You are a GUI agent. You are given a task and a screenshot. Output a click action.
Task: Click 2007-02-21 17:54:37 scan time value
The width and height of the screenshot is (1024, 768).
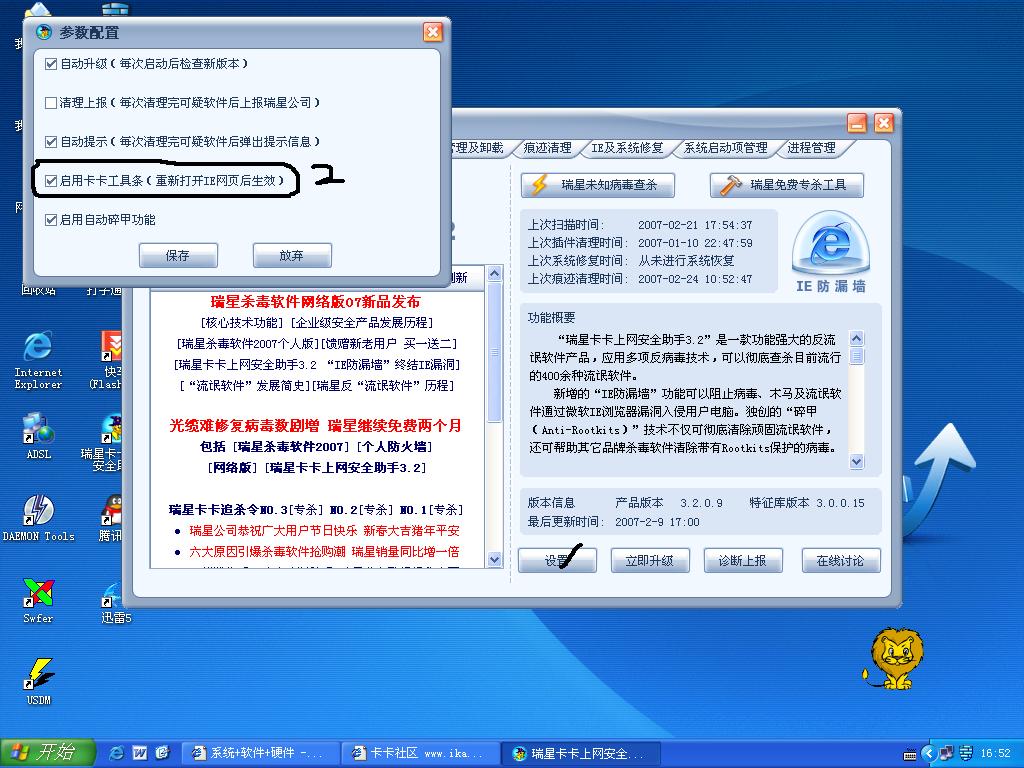[695, 225]
